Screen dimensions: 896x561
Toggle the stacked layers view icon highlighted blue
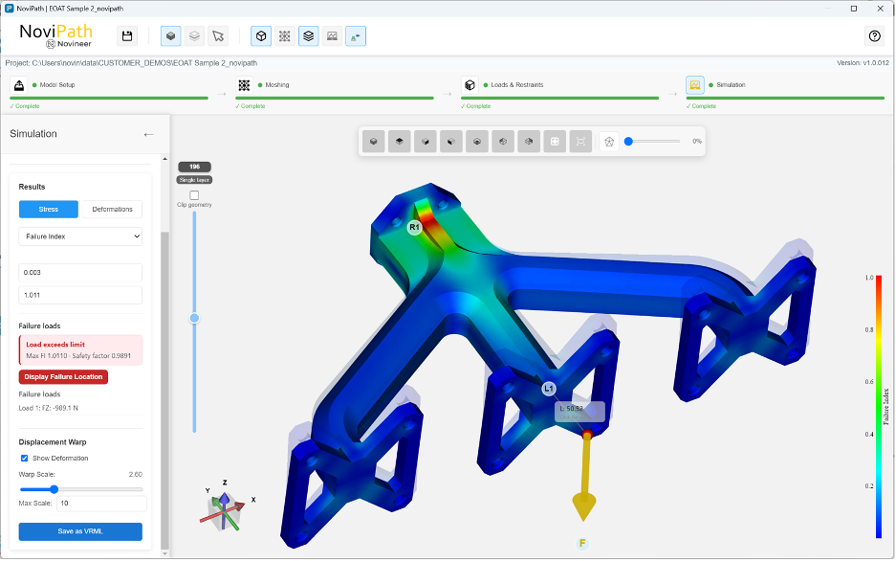click(309, 36)
